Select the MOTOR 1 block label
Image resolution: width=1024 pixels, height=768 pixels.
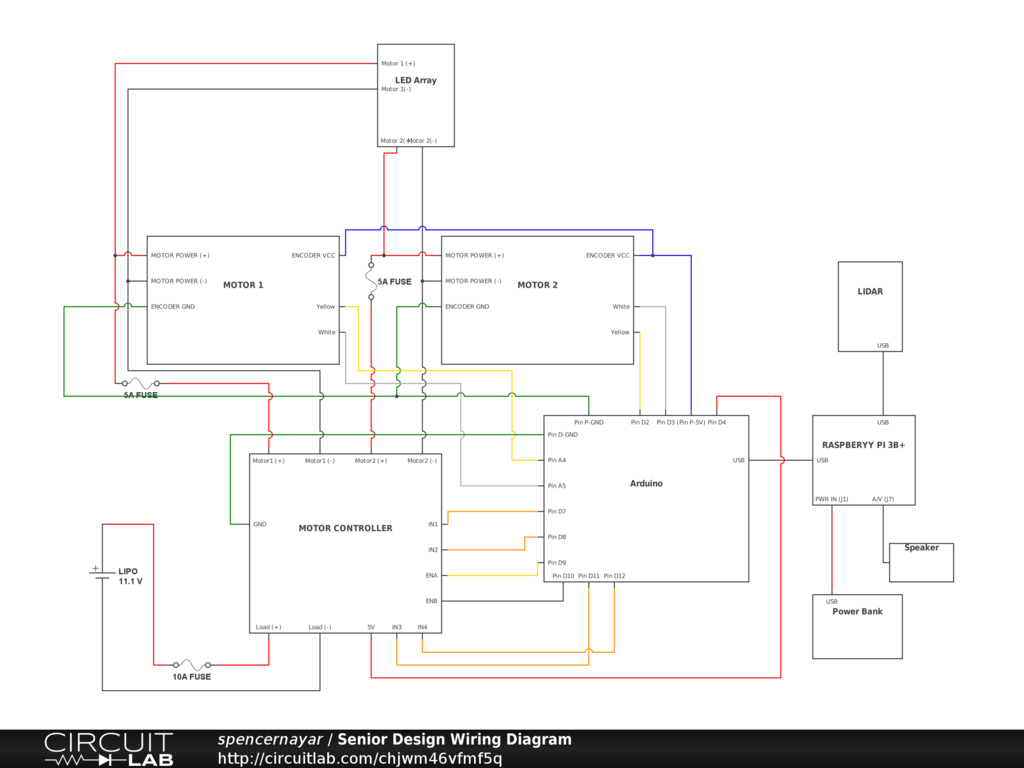(x=243, y=285)
